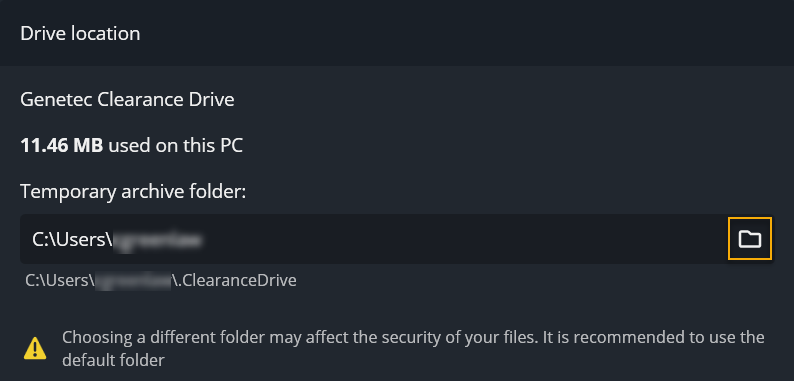Click the Genetec Clearance Drive label

click(127, 99)
